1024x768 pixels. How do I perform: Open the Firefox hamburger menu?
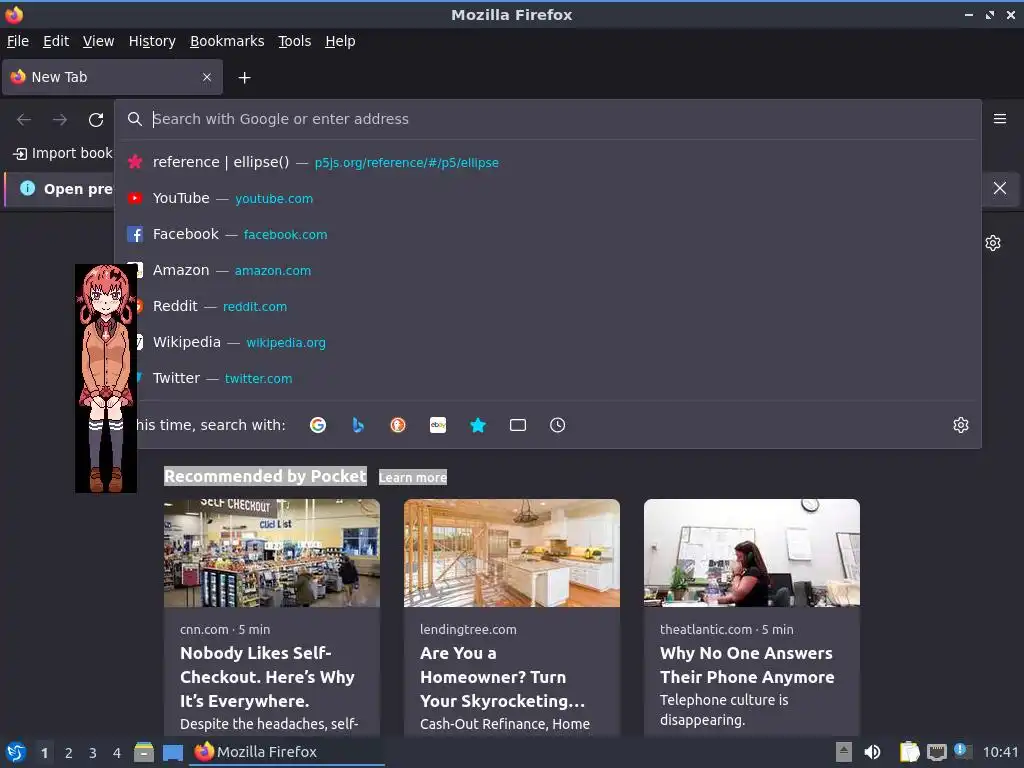point(1000,119)
